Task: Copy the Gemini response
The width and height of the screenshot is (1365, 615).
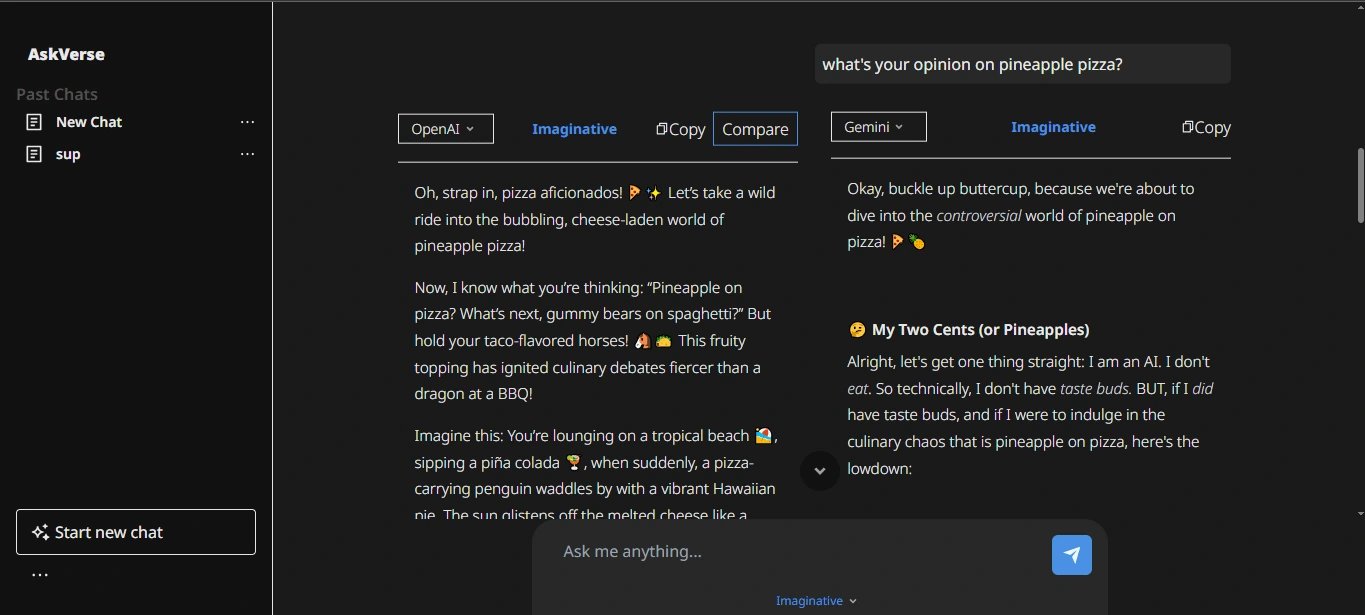Action: [x=1206, y=127]
